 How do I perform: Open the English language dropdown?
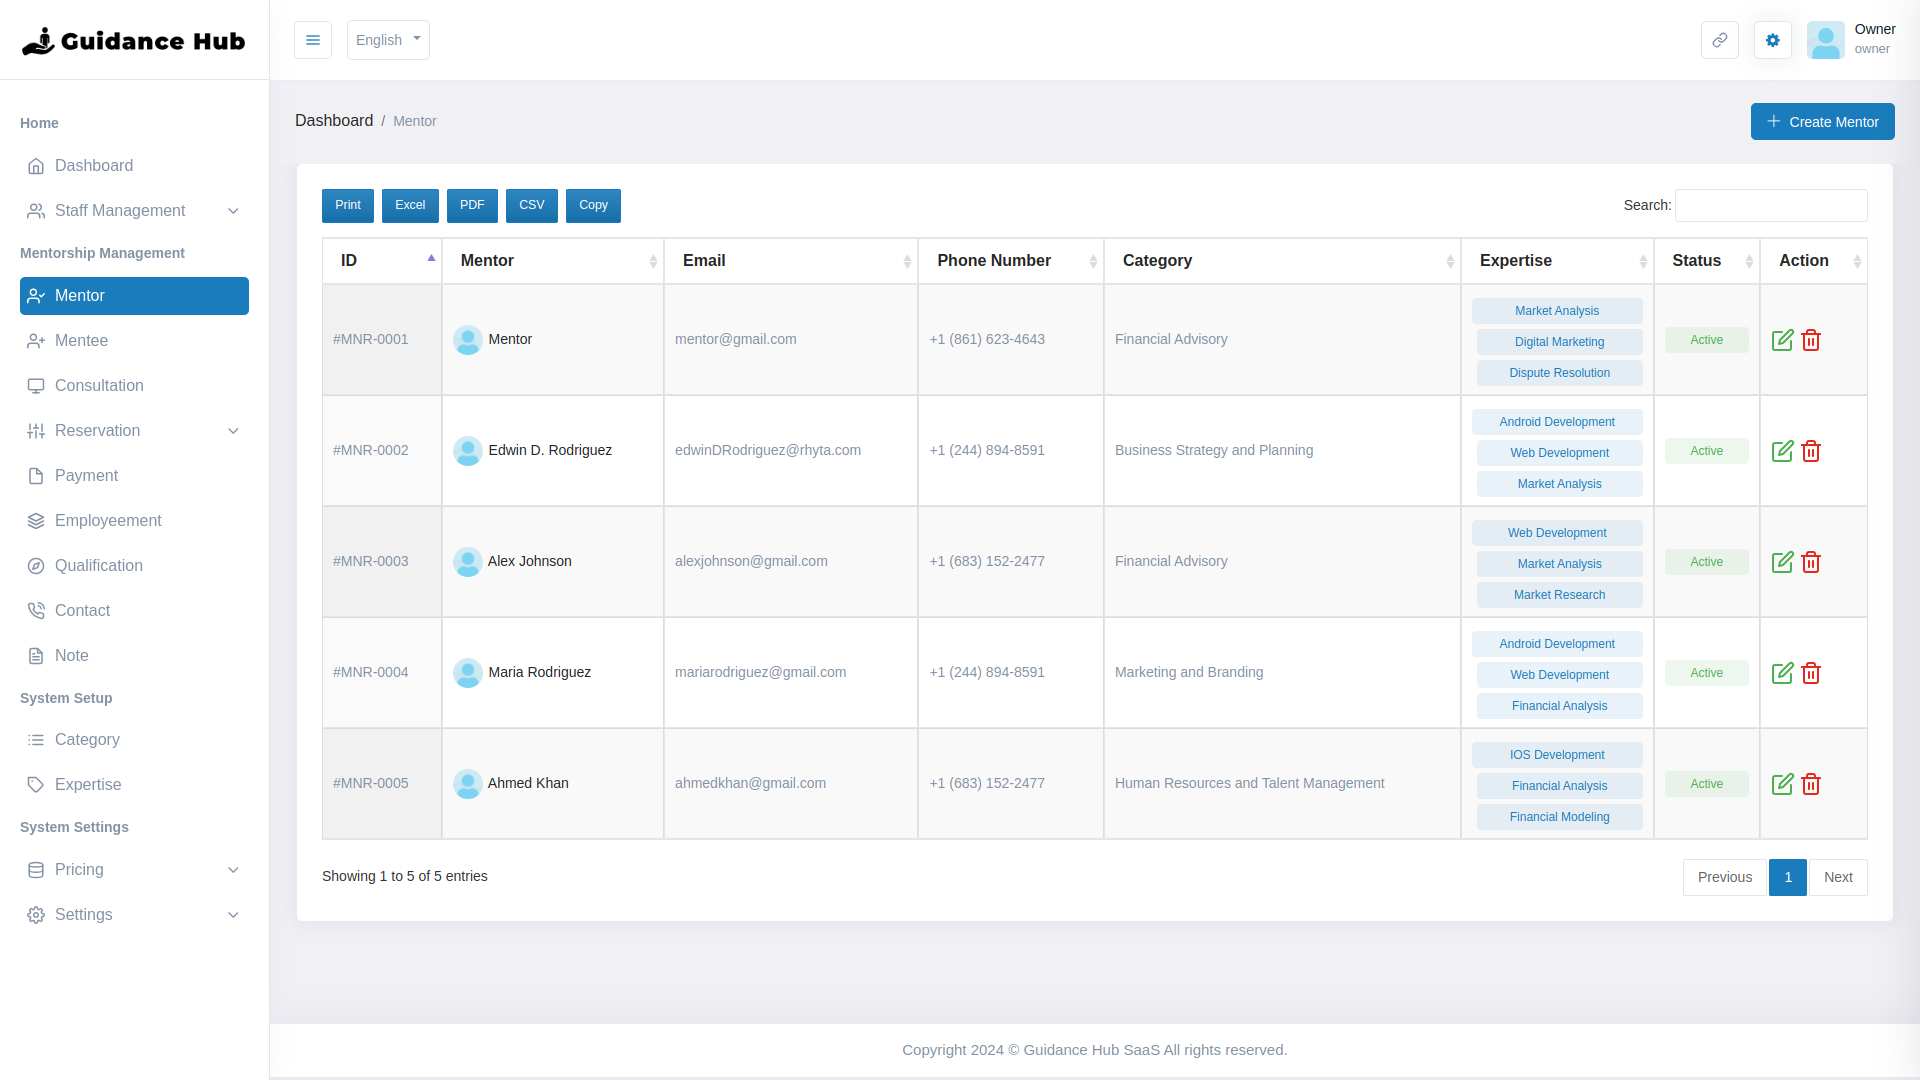pos(388,40)
